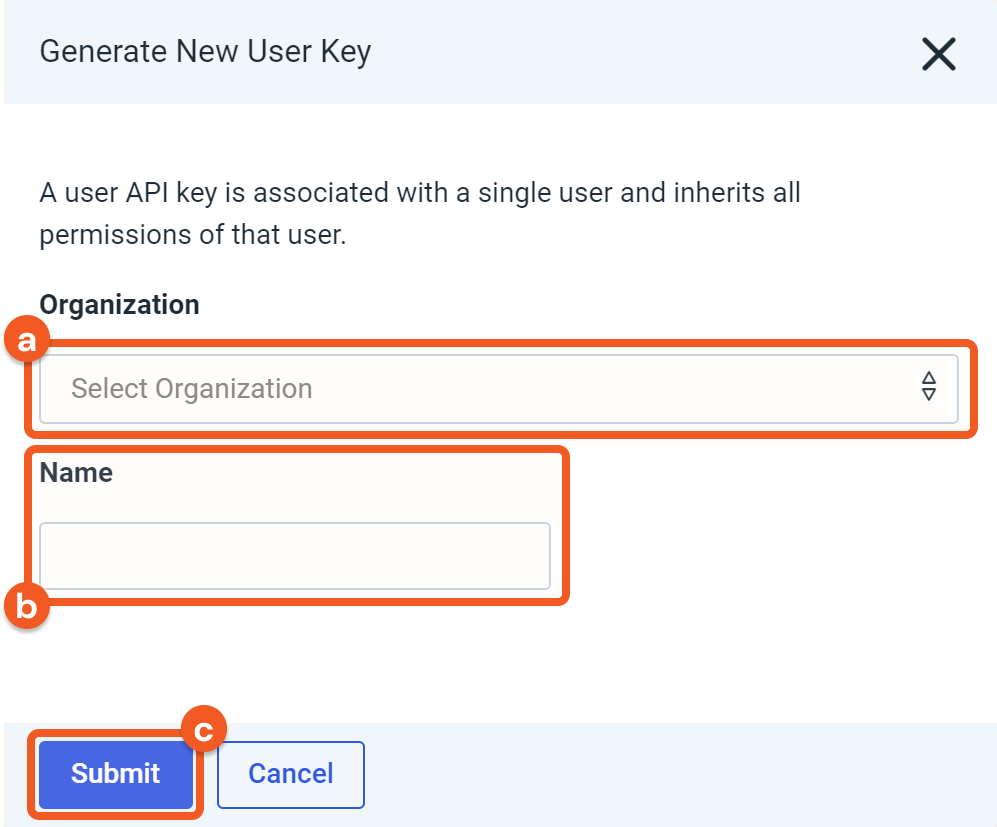Click into the Name text field
Image resolution: width=997 pixels, height=827 pixels.
295,556
